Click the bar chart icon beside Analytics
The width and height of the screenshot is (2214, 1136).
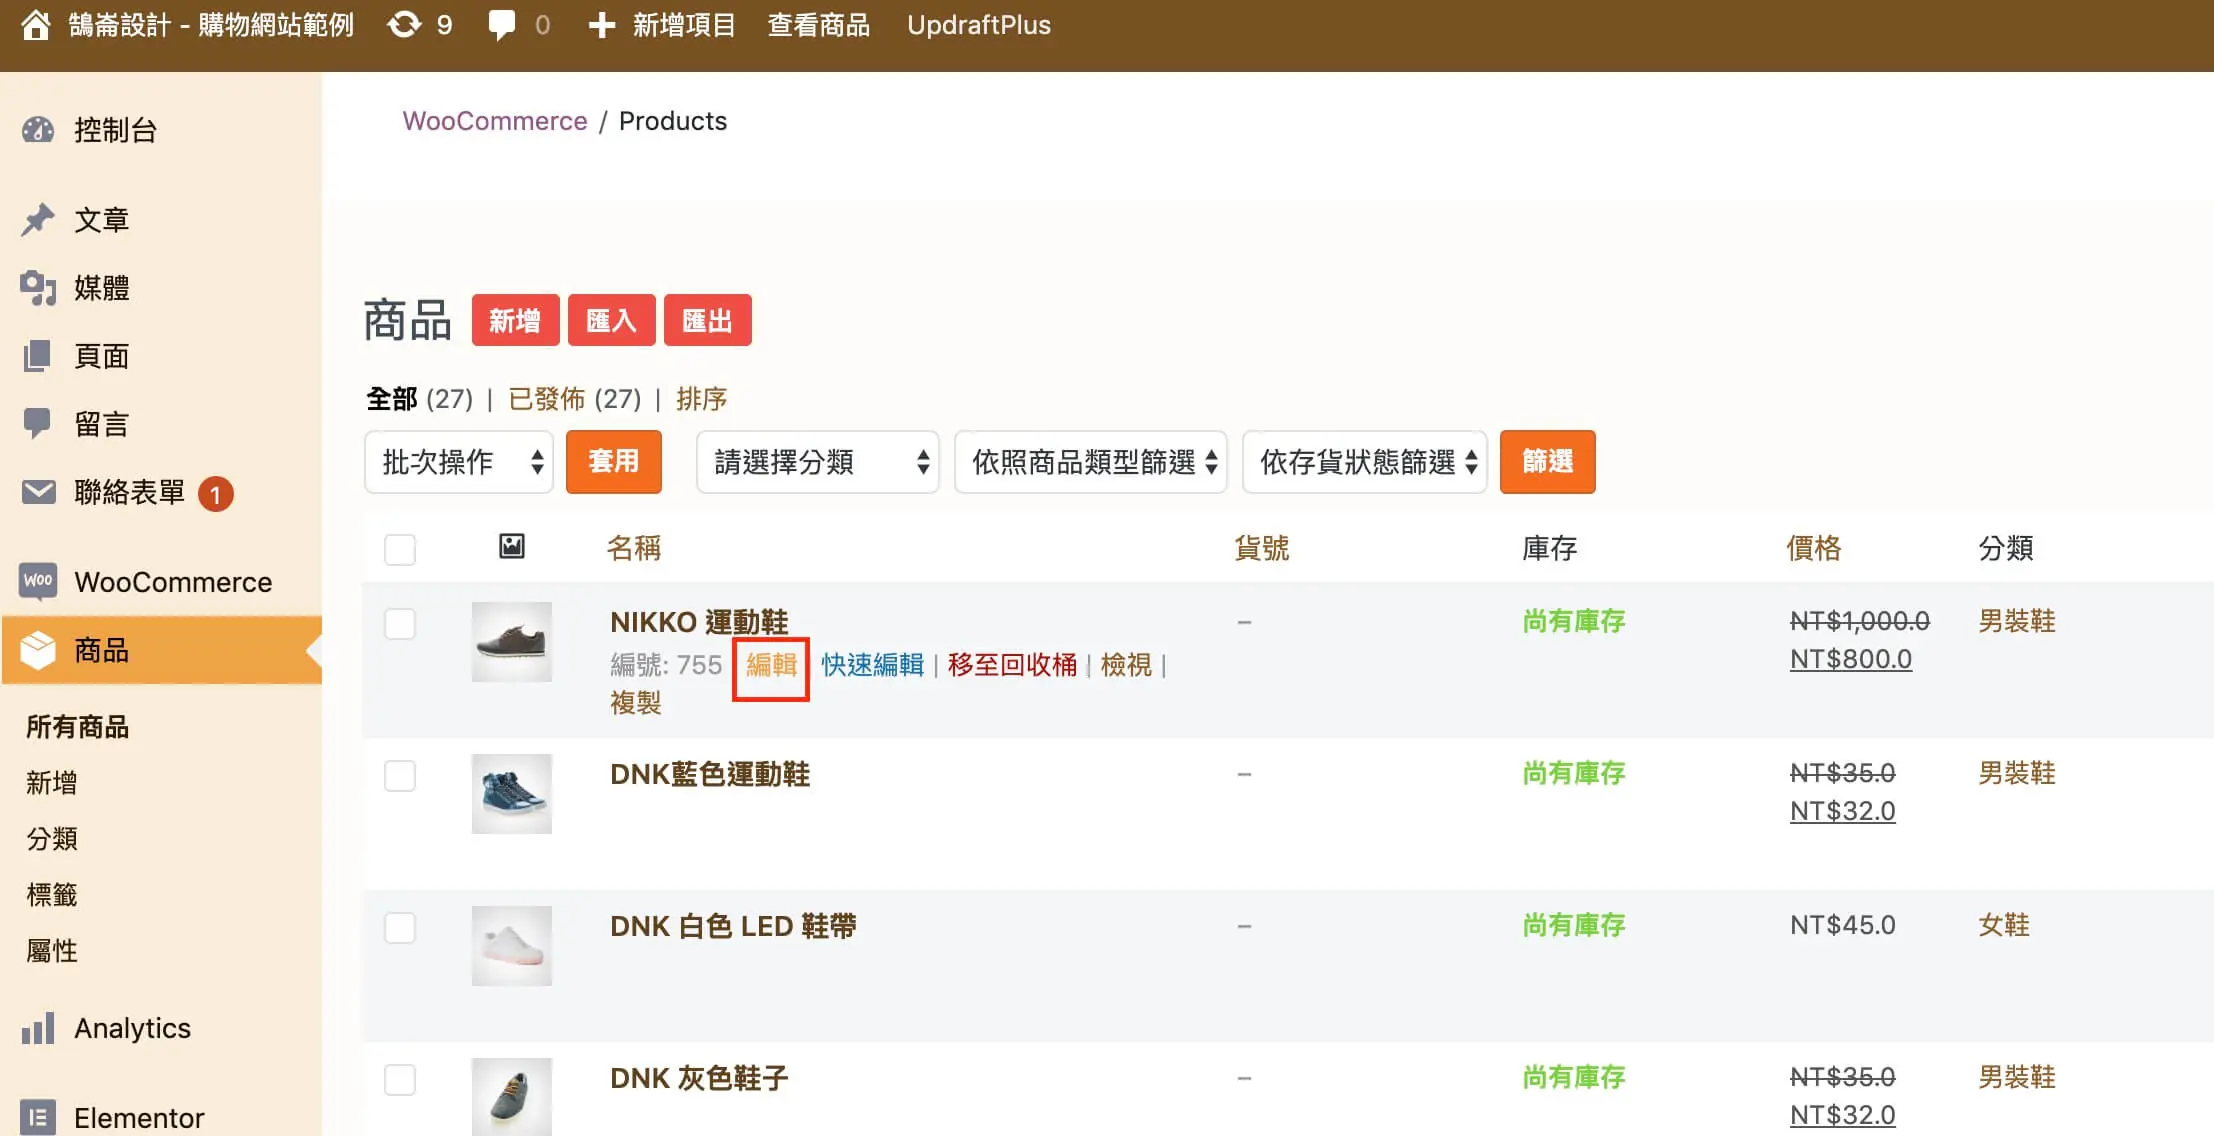[x=38, y=1028]
